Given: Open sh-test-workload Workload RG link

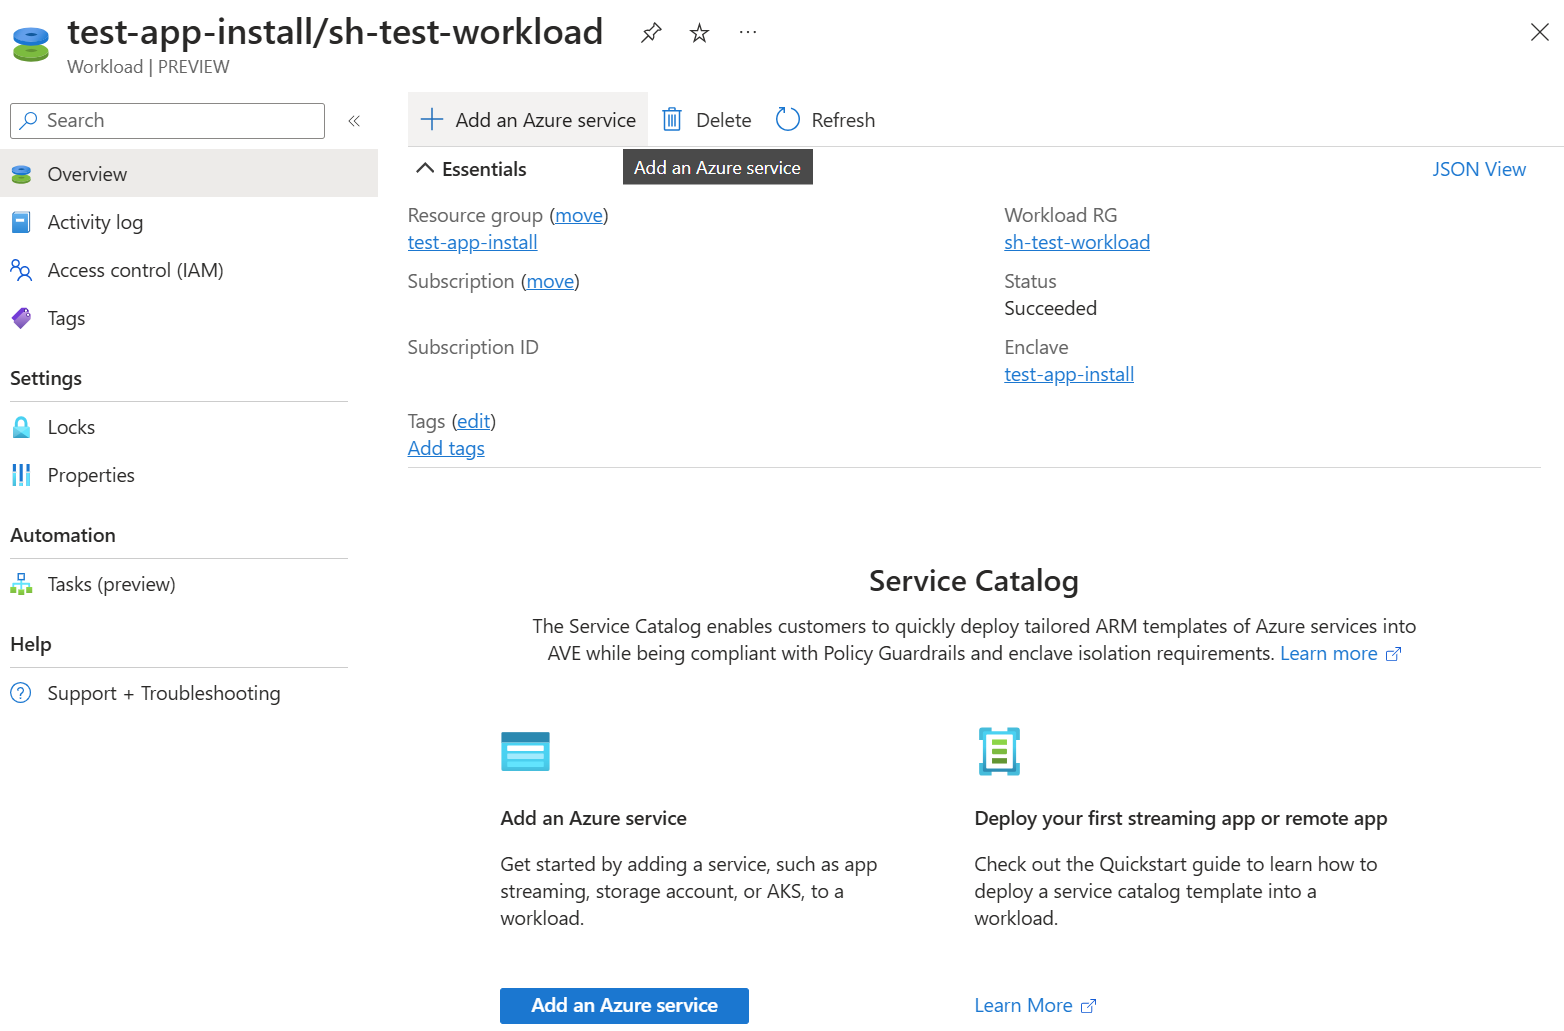Looking at the screenshot, I should 1077,242.
